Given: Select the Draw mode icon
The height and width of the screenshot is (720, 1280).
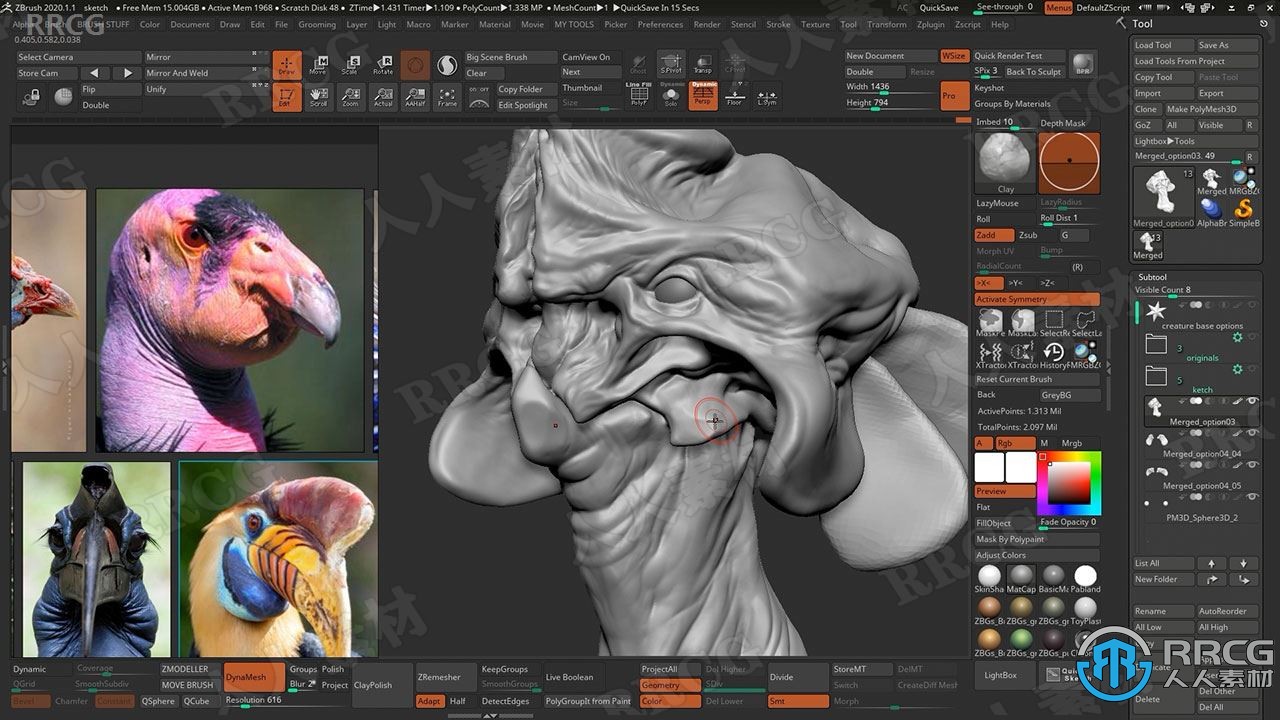Looking at the screenshot, I should [x=287, y=65].
